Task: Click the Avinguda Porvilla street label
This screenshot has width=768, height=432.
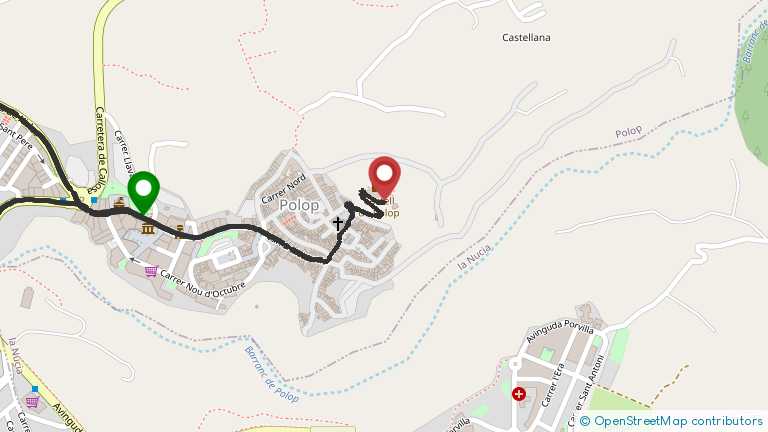Action: (x=560, y=331)
